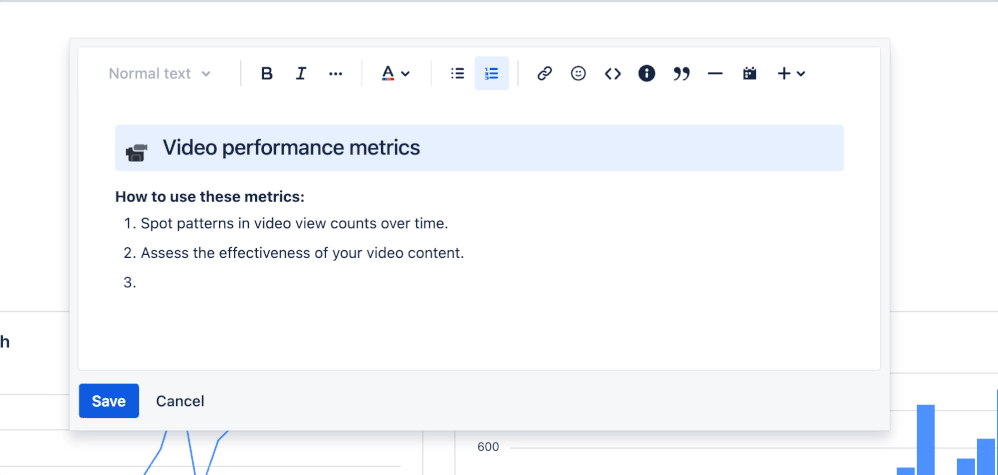Click the 'How to use these metrics:' text
998x475 pixels.
pos(210,197)
